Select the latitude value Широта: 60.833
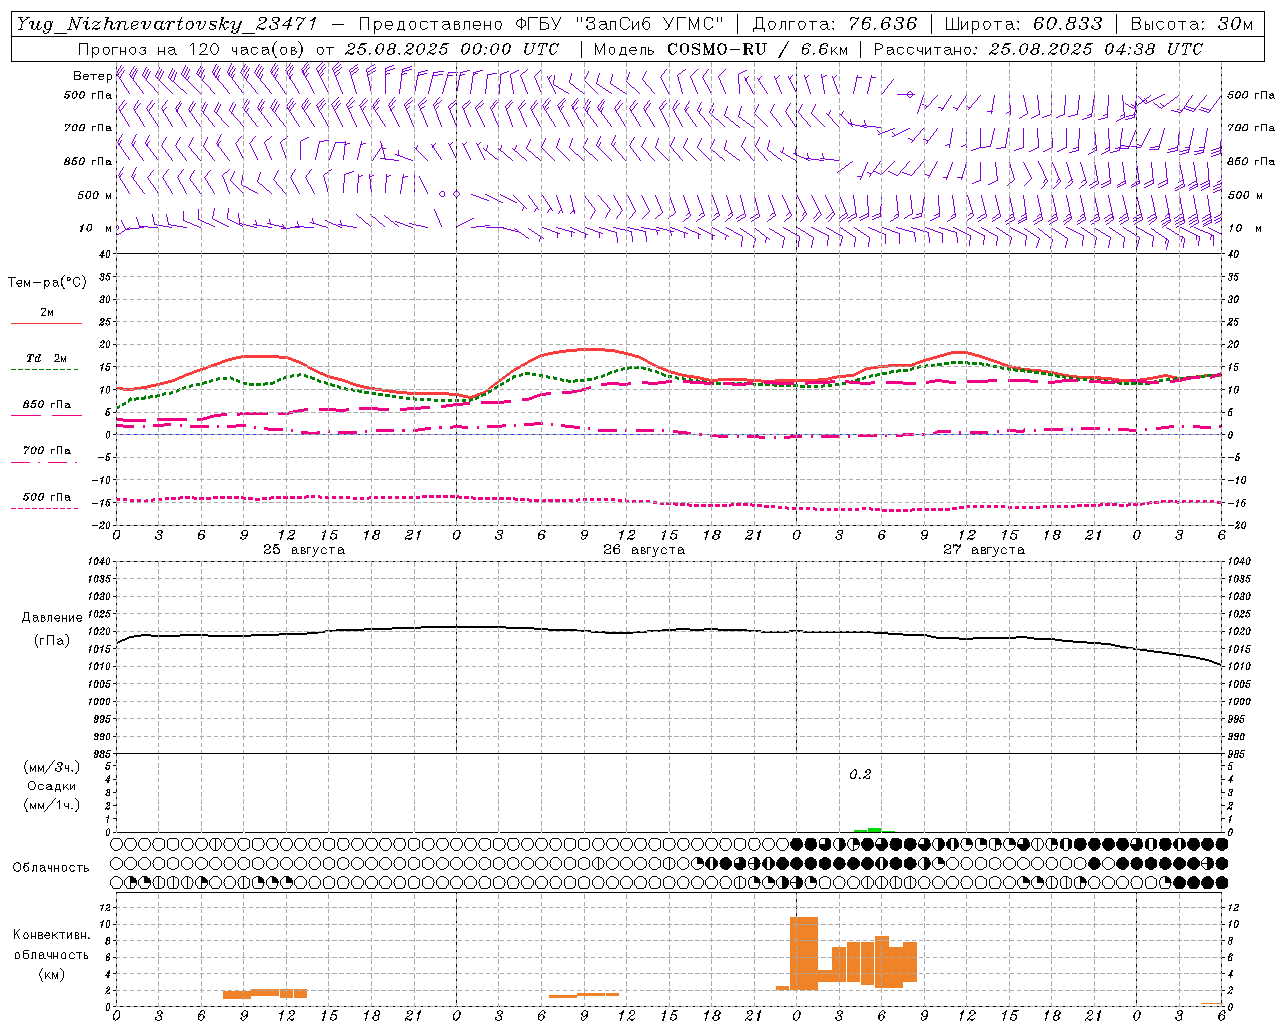 pyautogui.click(x=1023, y=24)
